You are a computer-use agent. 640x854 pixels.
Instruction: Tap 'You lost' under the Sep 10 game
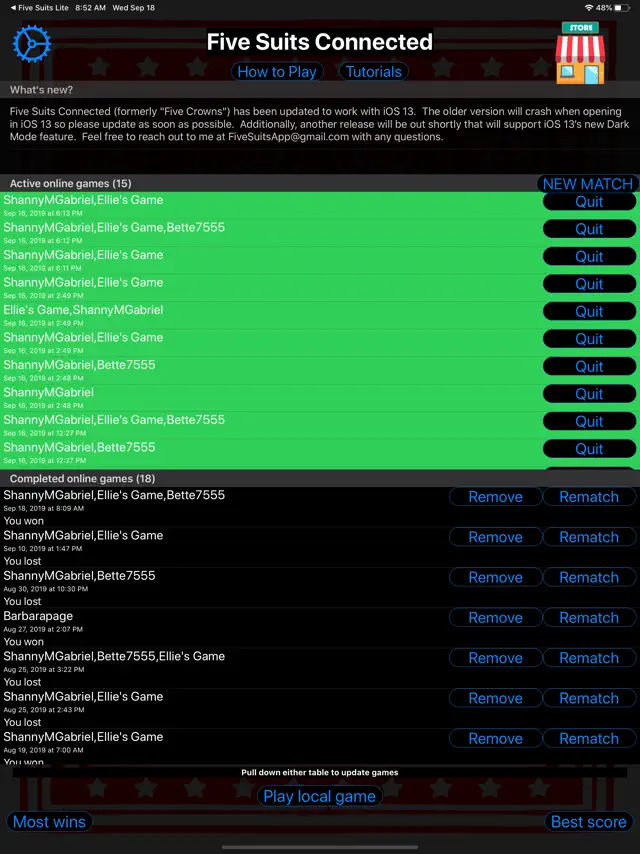tap(22, 561)
